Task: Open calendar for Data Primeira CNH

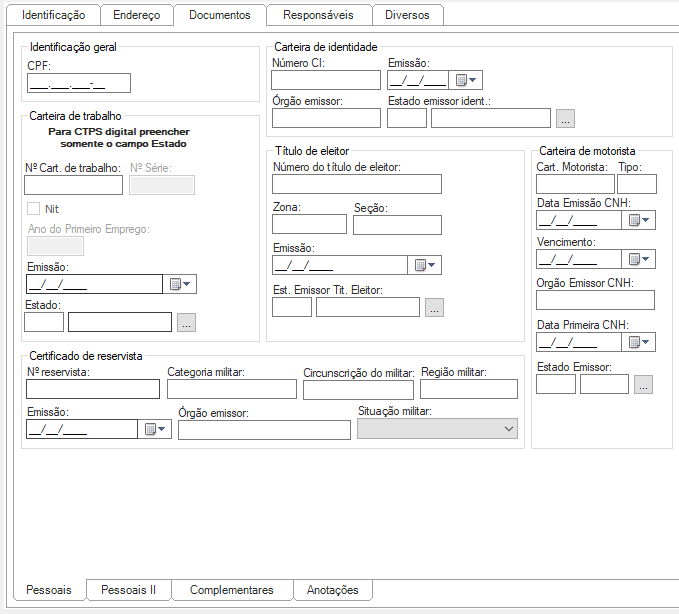Action: (640, 342)
